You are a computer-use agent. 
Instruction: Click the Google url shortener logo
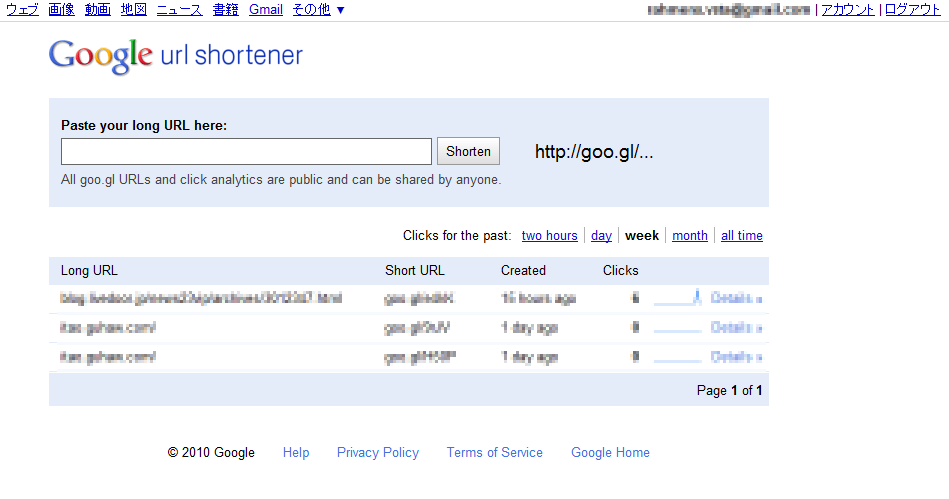coord(176,56)
